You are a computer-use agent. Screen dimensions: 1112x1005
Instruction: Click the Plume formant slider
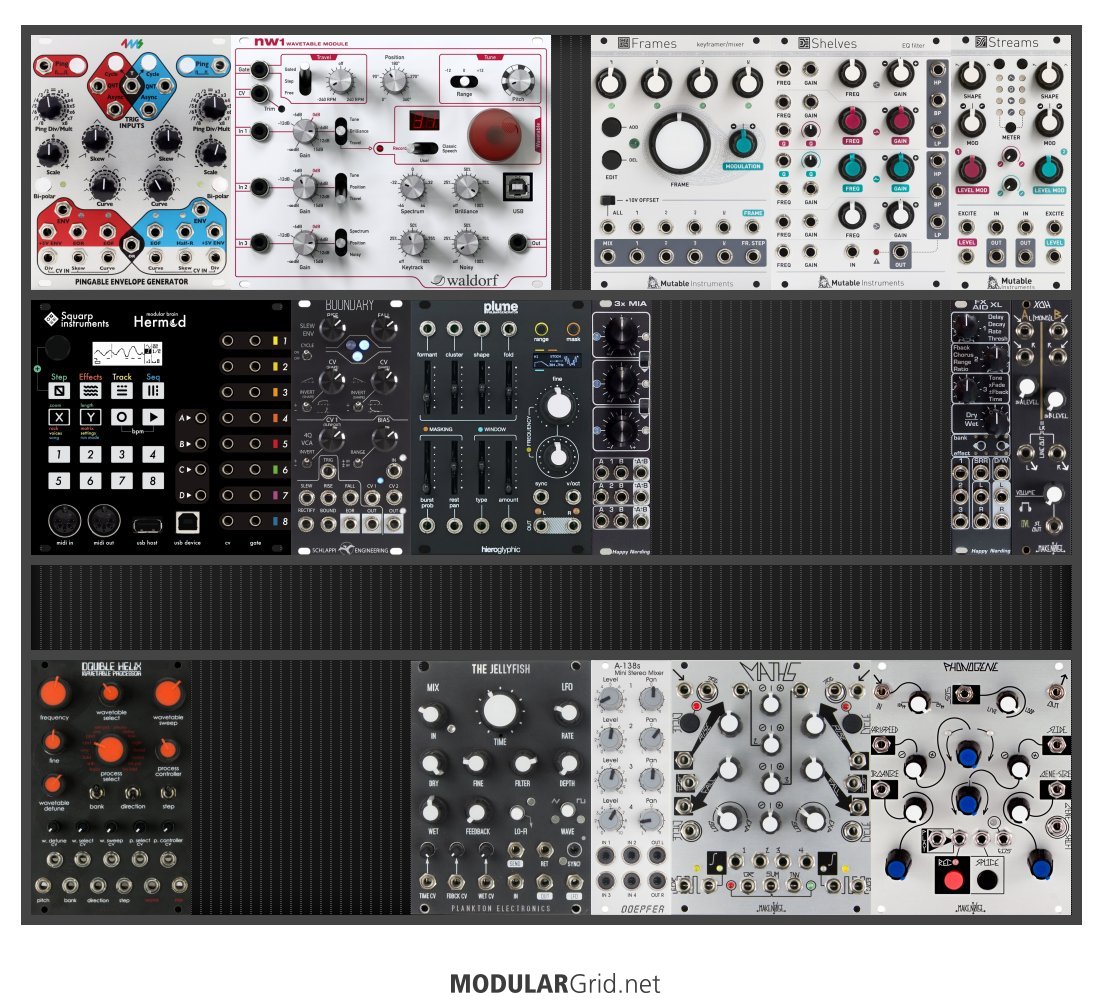coord(427,387)
